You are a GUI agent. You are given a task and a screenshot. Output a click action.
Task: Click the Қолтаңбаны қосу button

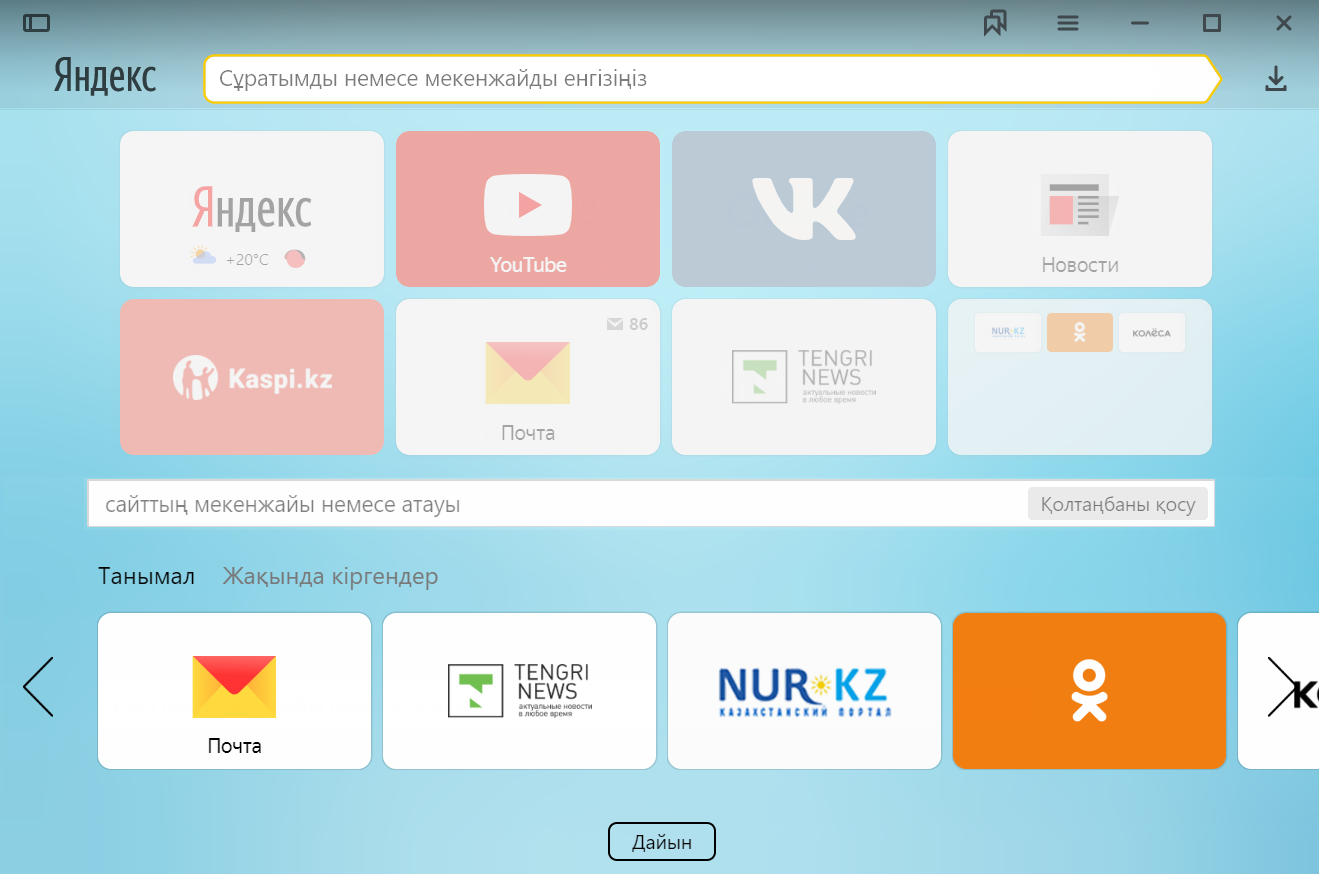coord(1118,504)
